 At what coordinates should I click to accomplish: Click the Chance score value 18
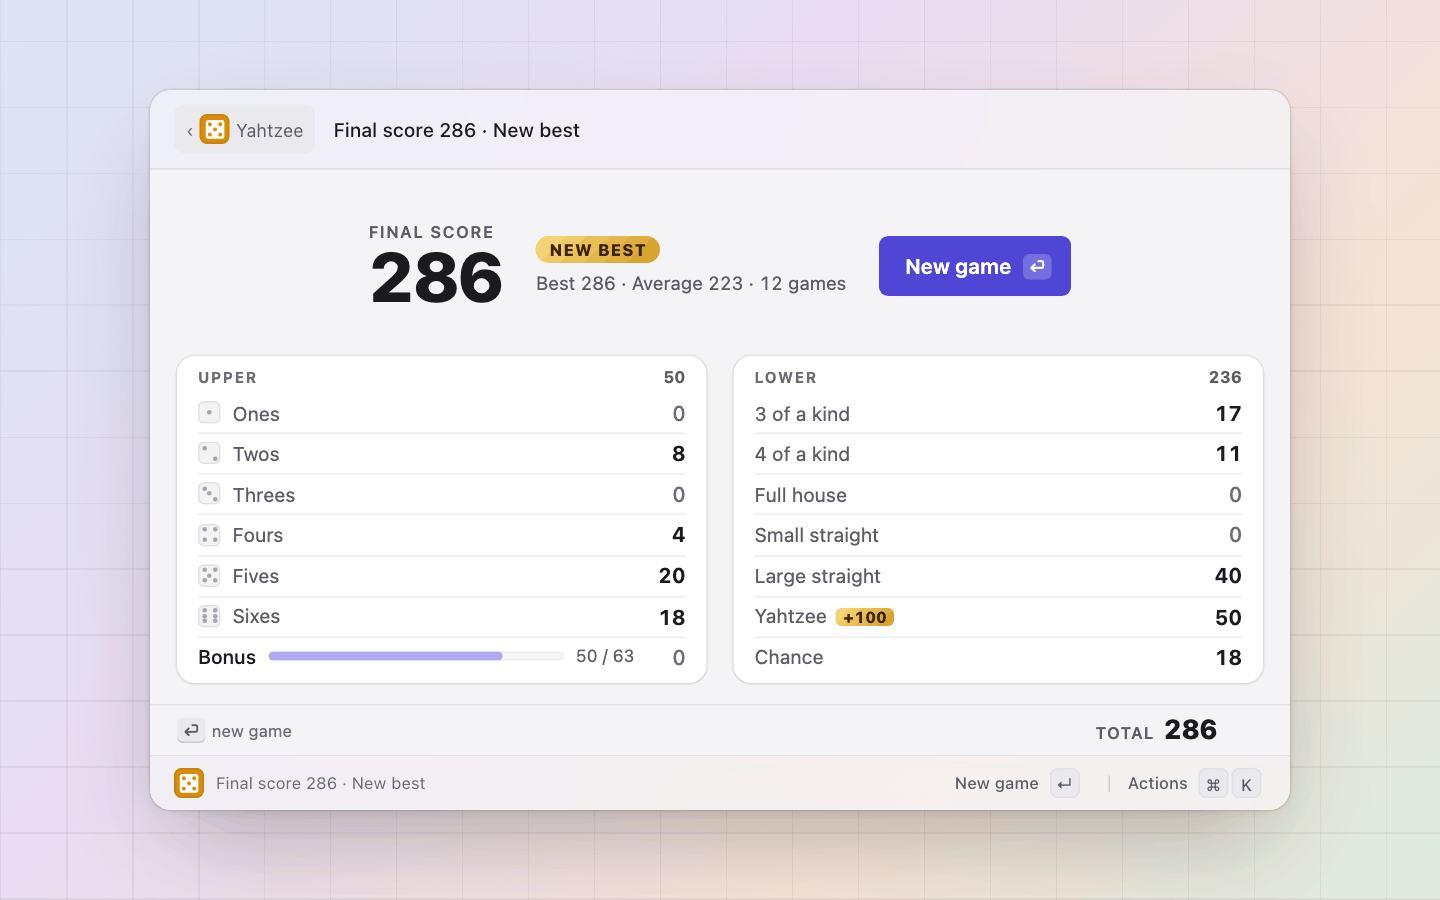click(x=1229, y=657)
